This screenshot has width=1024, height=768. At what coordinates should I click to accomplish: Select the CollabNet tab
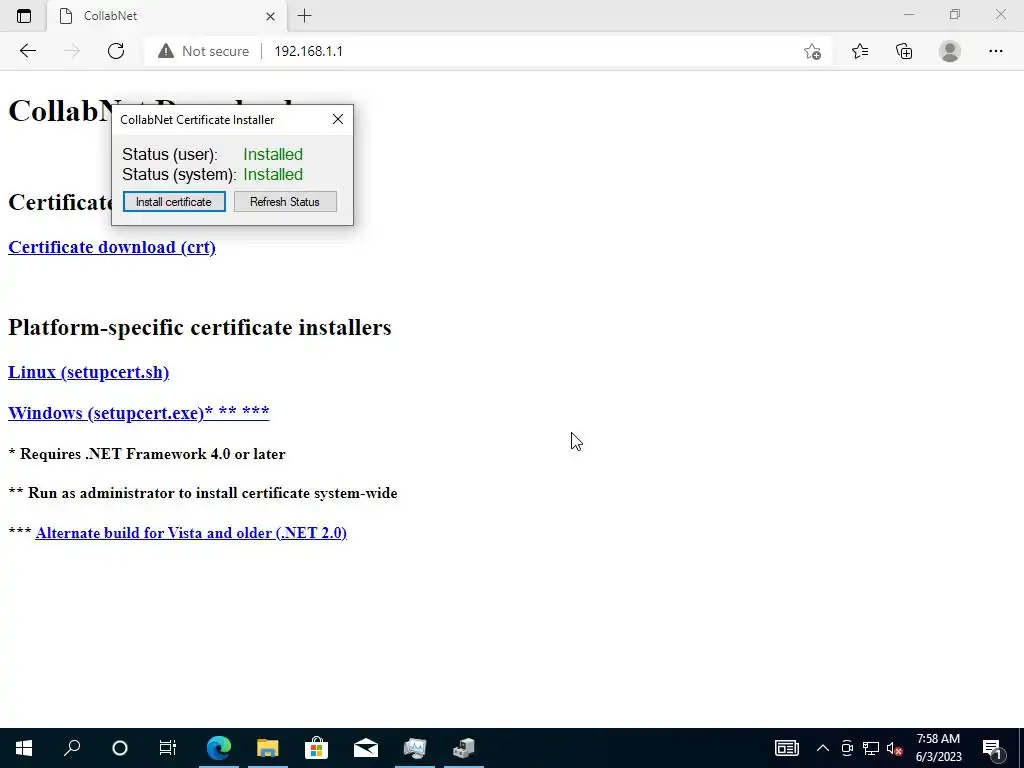tap(168, 16)
